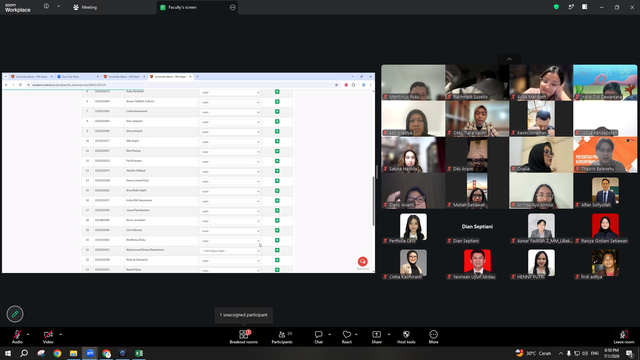Click bookmark star in shared browser address bar
This screenshot has width=640, height=360.
[336, 85]
